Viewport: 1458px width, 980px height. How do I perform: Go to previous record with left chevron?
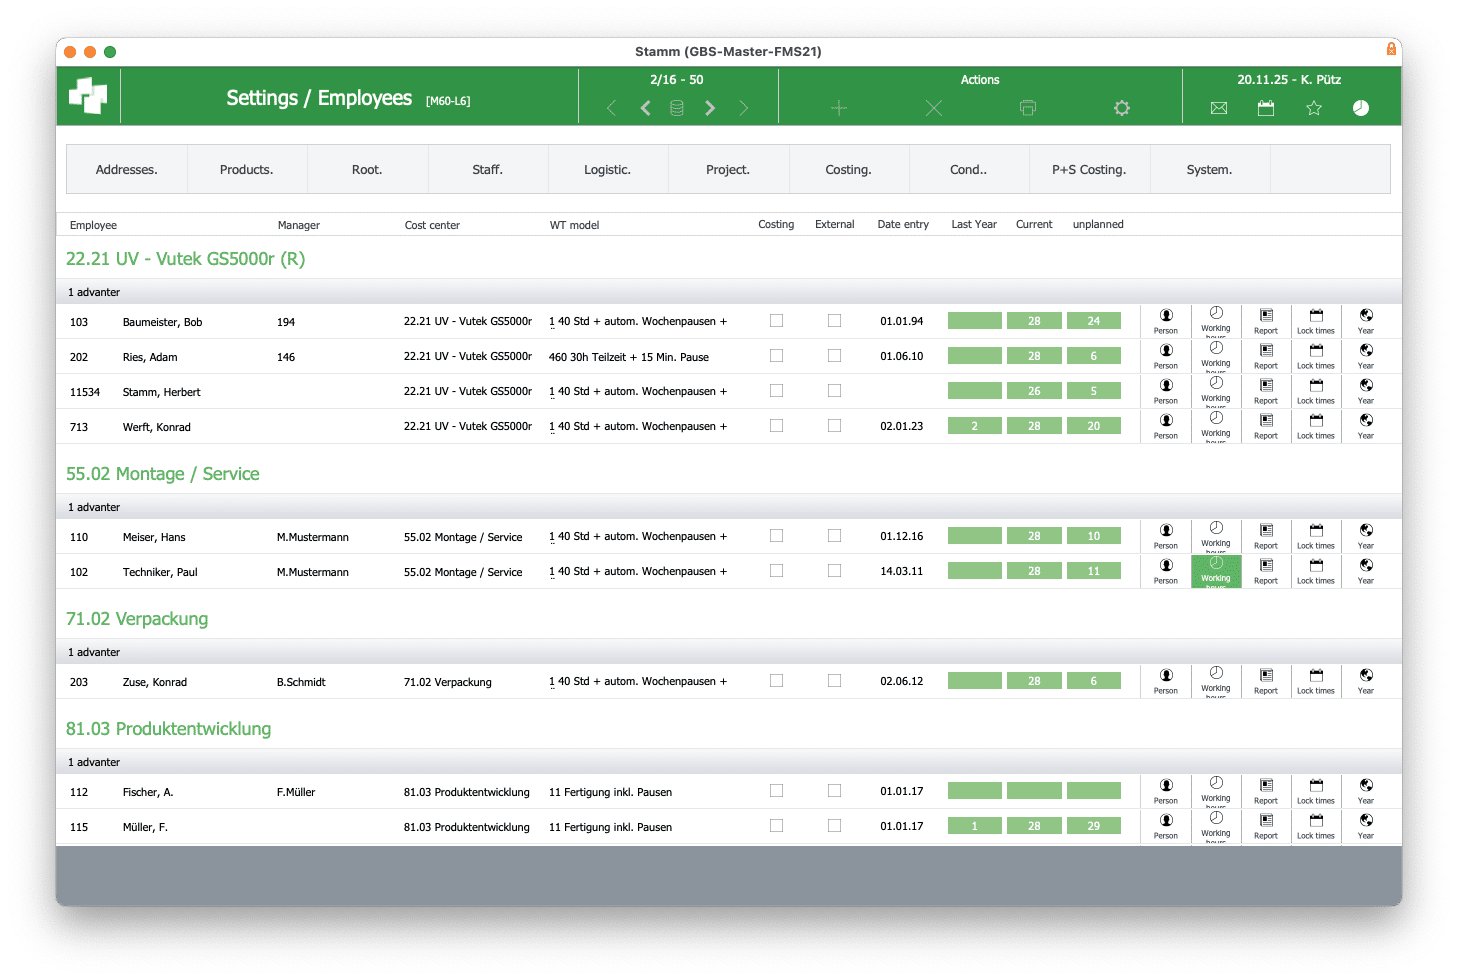pyautogui.click(x=646, y=108)
